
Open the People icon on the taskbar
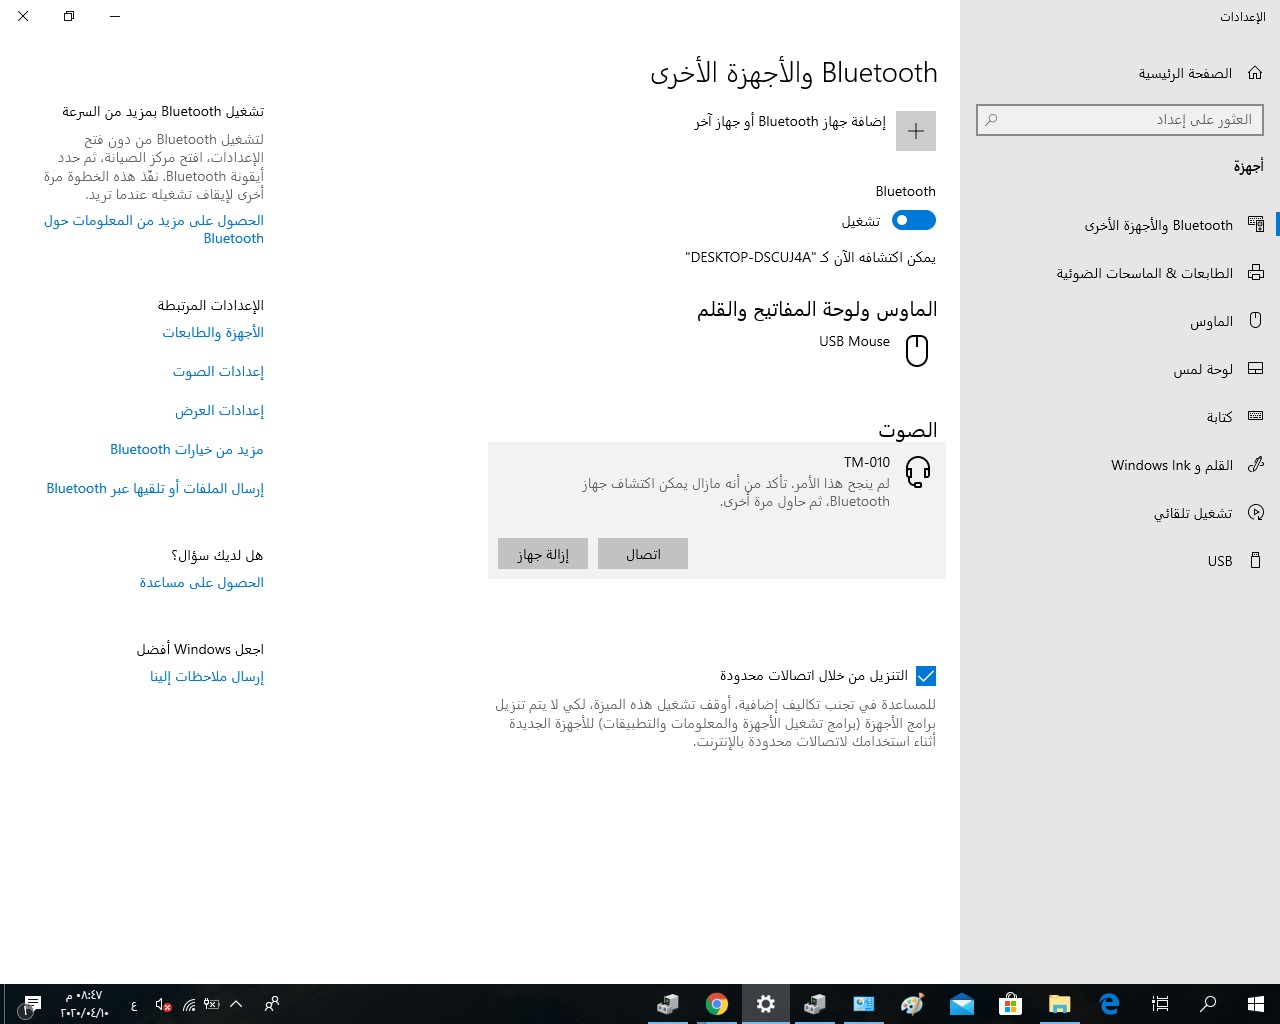(x=272, y=1004)
